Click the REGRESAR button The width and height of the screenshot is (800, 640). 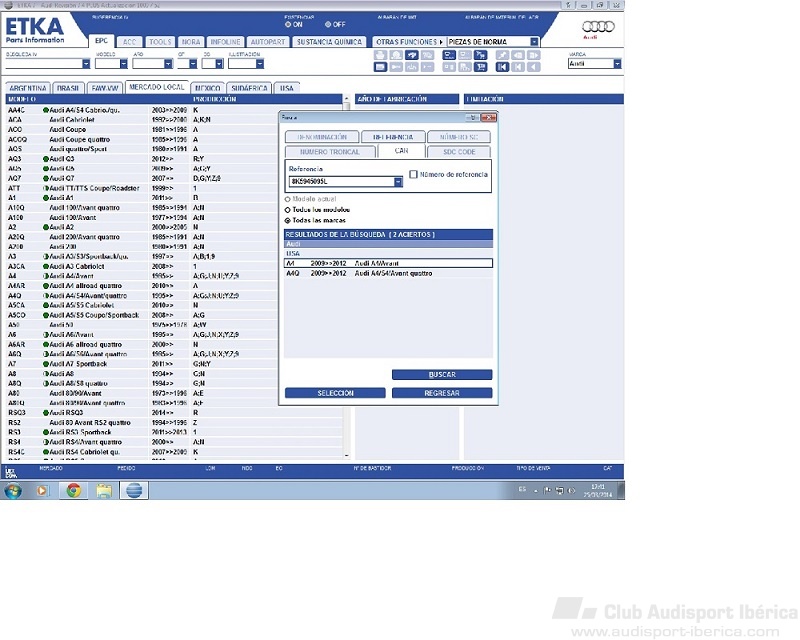click(442, 393)
